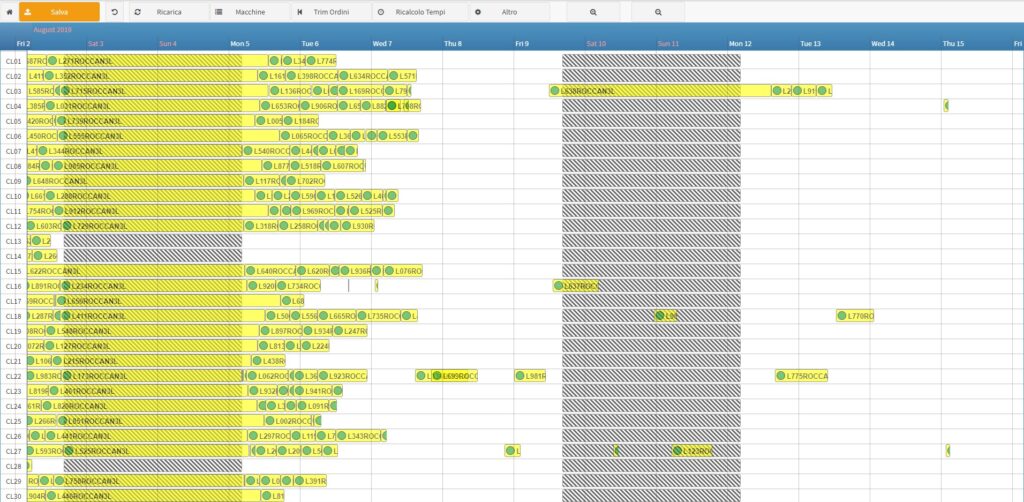Click the green dot on order L775ROCCA
The height and width of the screenshot is (502, 1024).
tap(781, 376)
